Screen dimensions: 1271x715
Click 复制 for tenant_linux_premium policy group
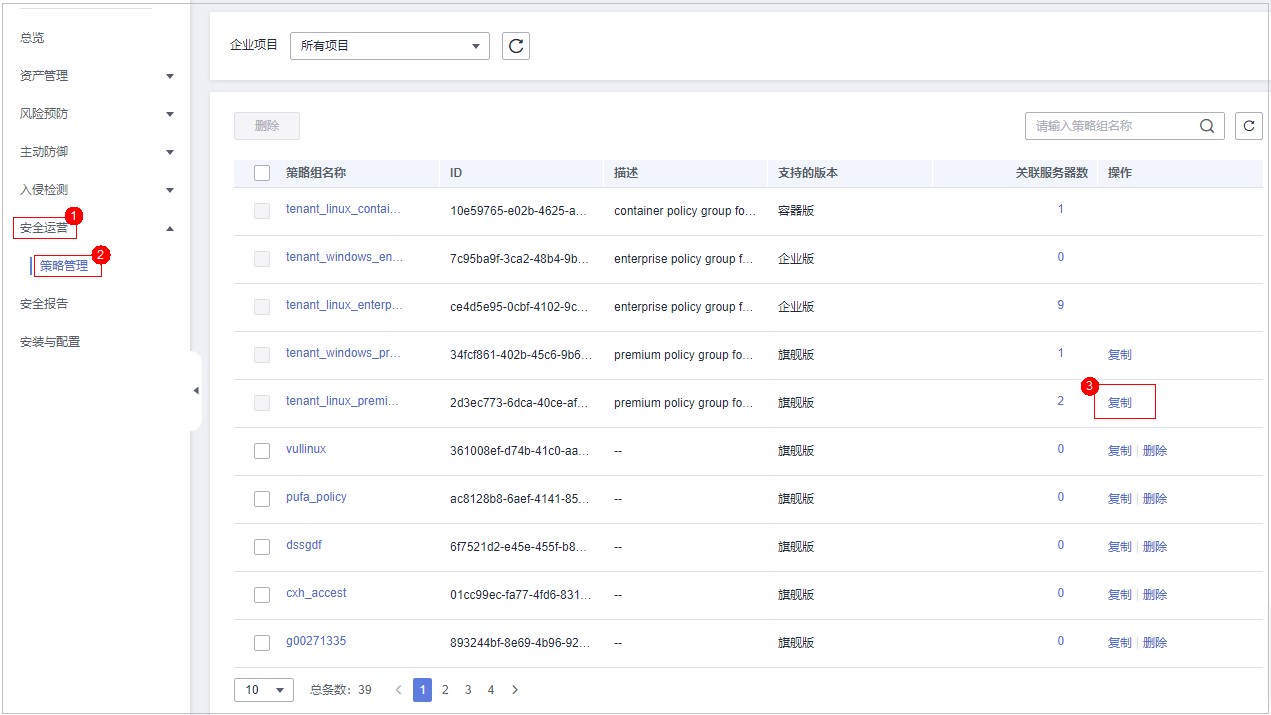[x=1120, y=403]
